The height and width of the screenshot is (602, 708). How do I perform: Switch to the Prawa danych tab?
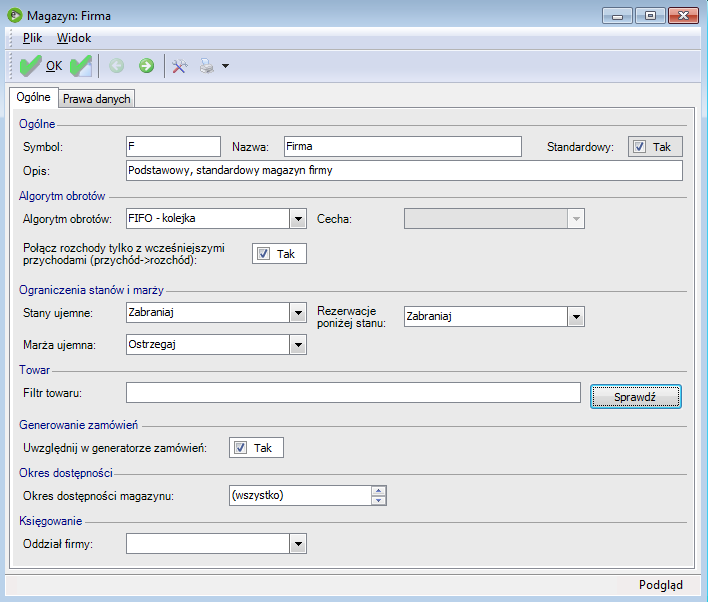tap(97, 99)
